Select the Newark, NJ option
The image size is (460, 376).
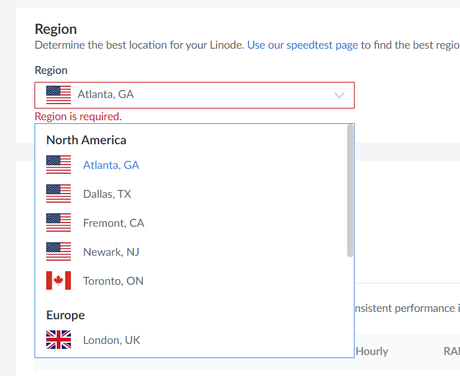pos(111,252)
